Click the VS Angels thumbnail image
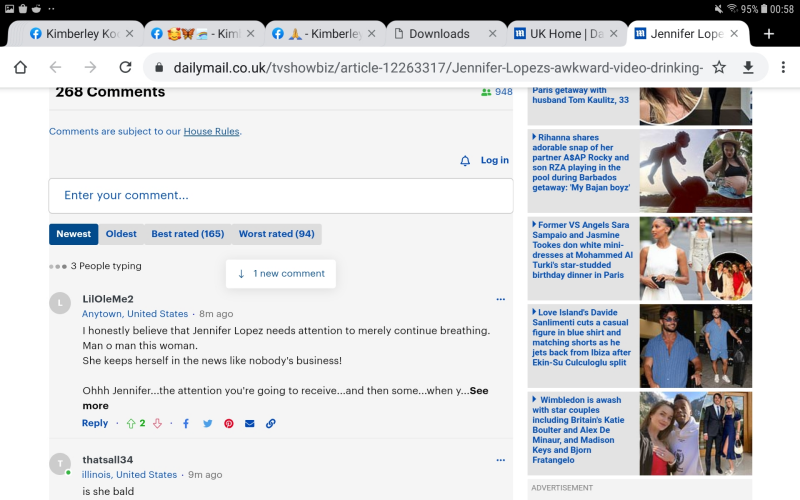 [x=696, y=259]
